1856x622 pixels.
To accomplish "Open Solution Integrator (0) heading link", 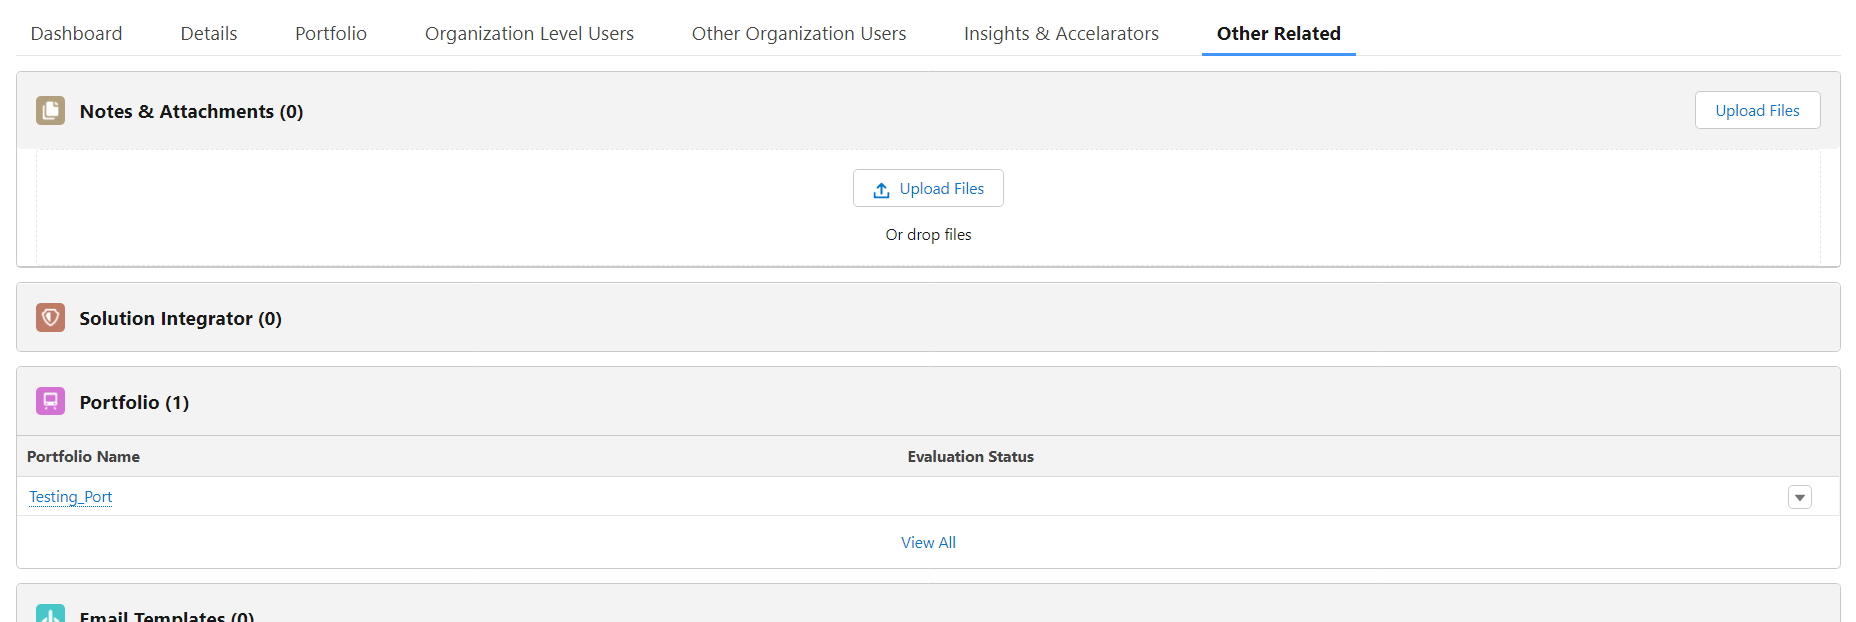I will click(x=180, y=319).
